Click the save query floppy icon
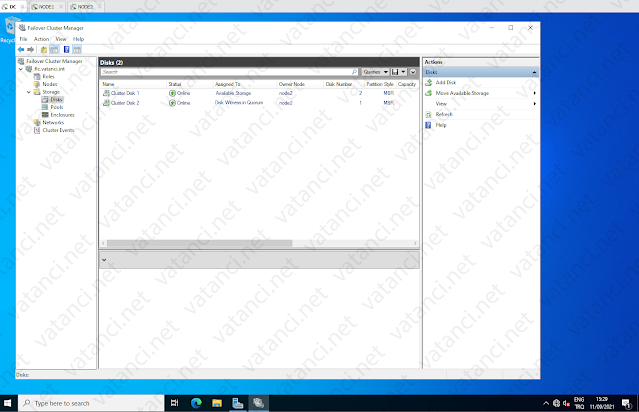 (395, 72)
